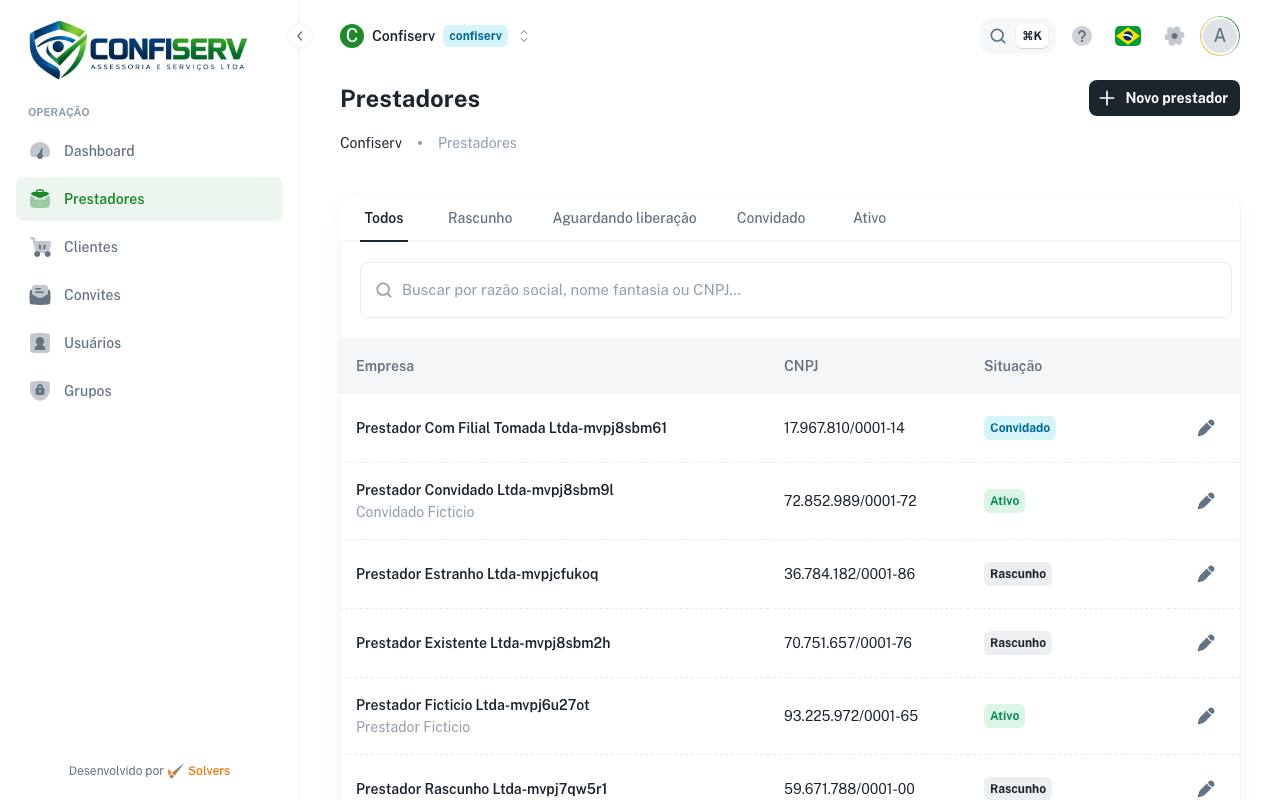Open the user avatar A menu

point(1220,36)
